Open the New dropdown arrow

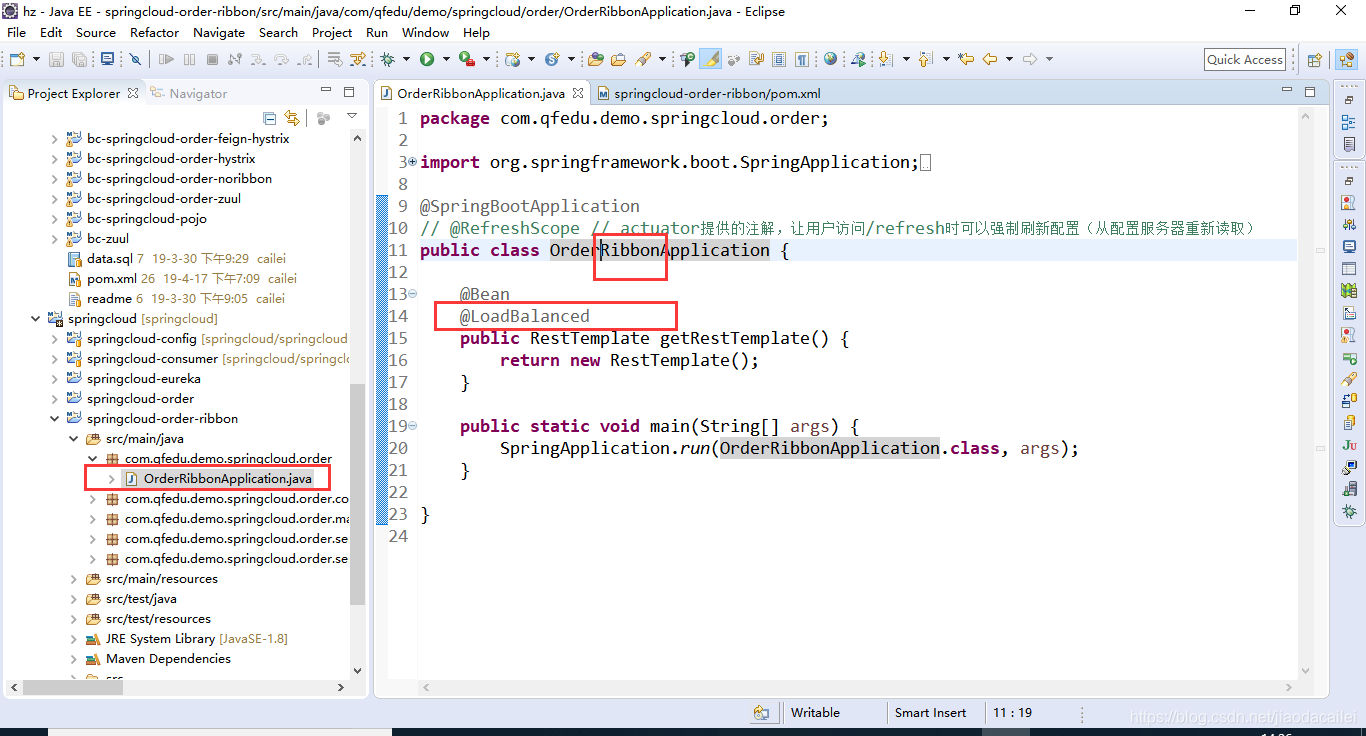pos(36,59)
